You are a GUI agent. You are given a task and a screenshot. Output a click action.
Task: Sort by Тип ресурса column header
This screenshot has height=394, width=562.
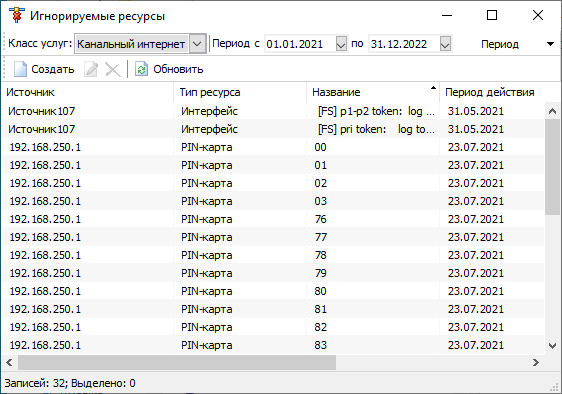click(240, 92)
